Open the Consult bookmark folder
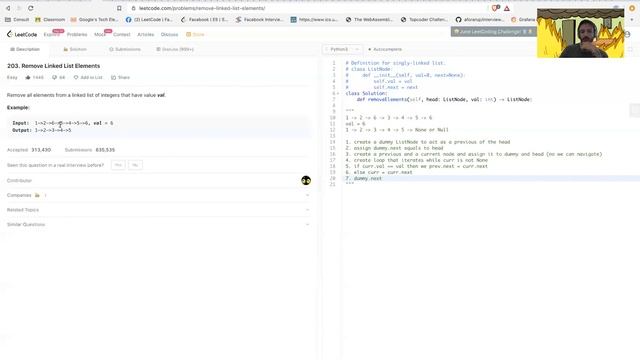The width and height of the screenshot is (640, 360). [x=17, y=19]
